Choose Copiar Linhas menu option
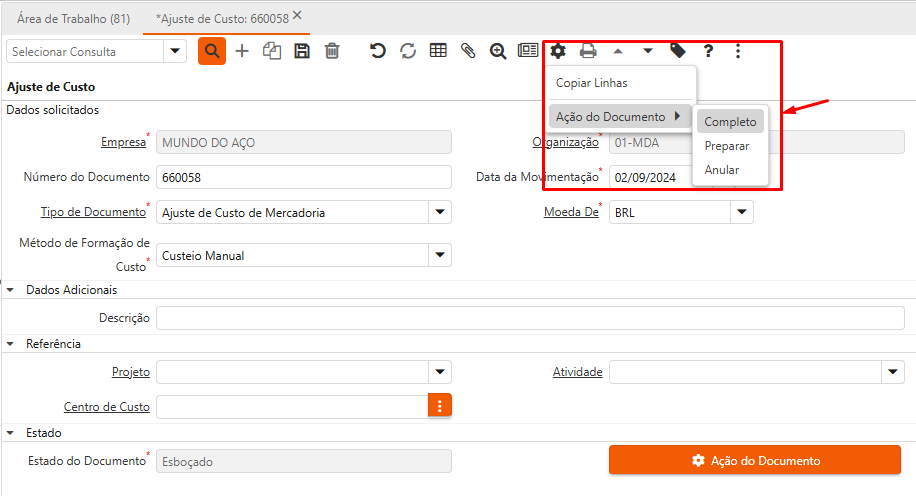This screenshot has height=496, width=916. tap(592, 83)
